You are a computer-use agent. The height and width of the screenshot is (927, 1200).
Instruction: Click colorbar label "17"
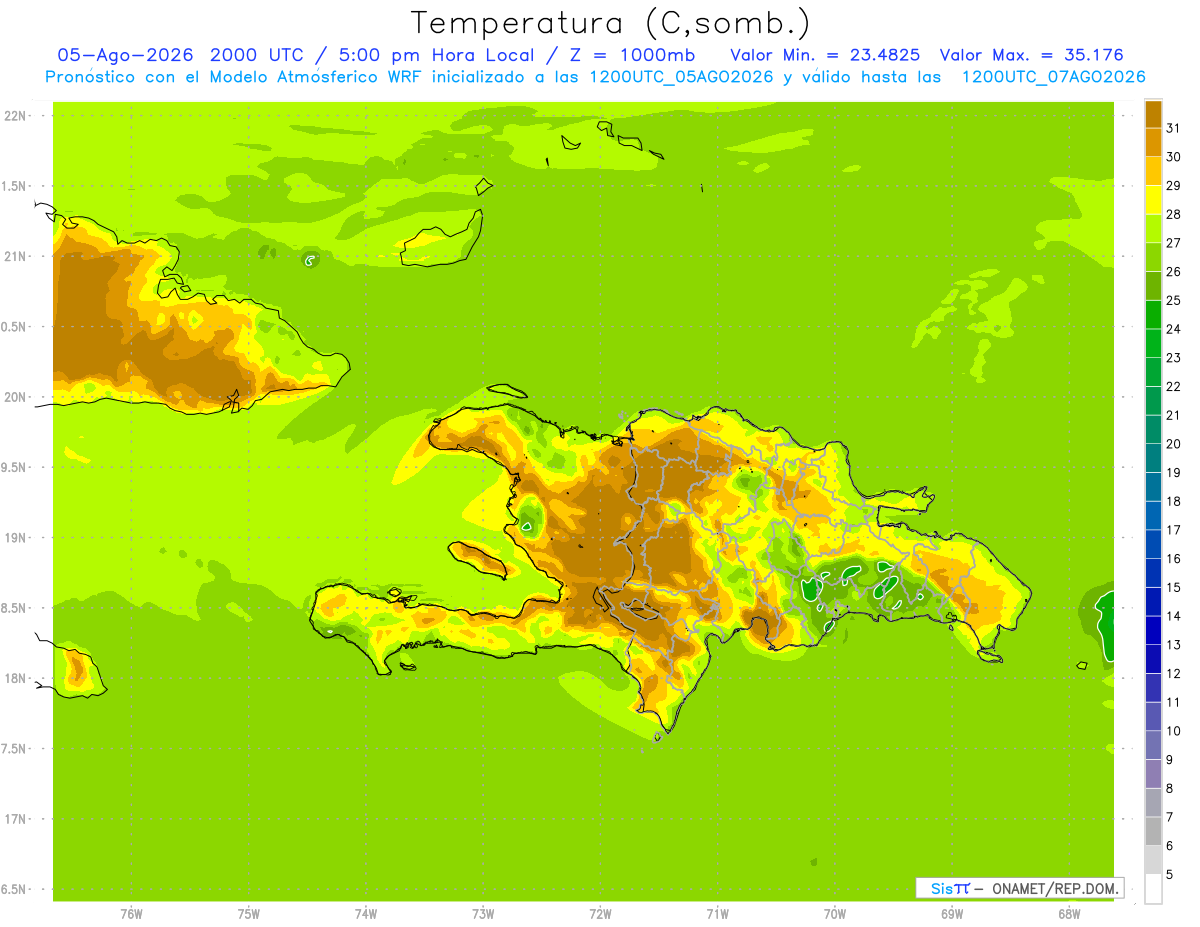[1173, 530]
